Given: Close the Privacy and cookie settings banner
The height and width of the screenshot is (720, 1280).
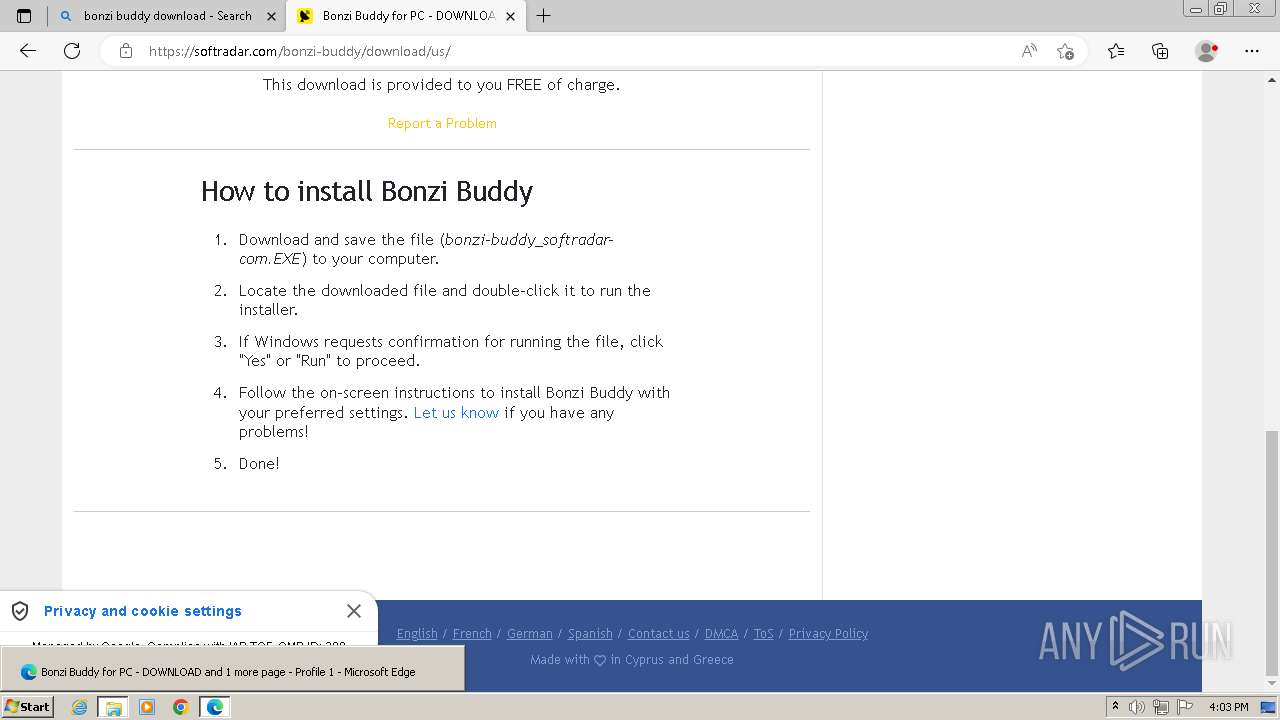Looking at the screenshot, I should 354,611.
